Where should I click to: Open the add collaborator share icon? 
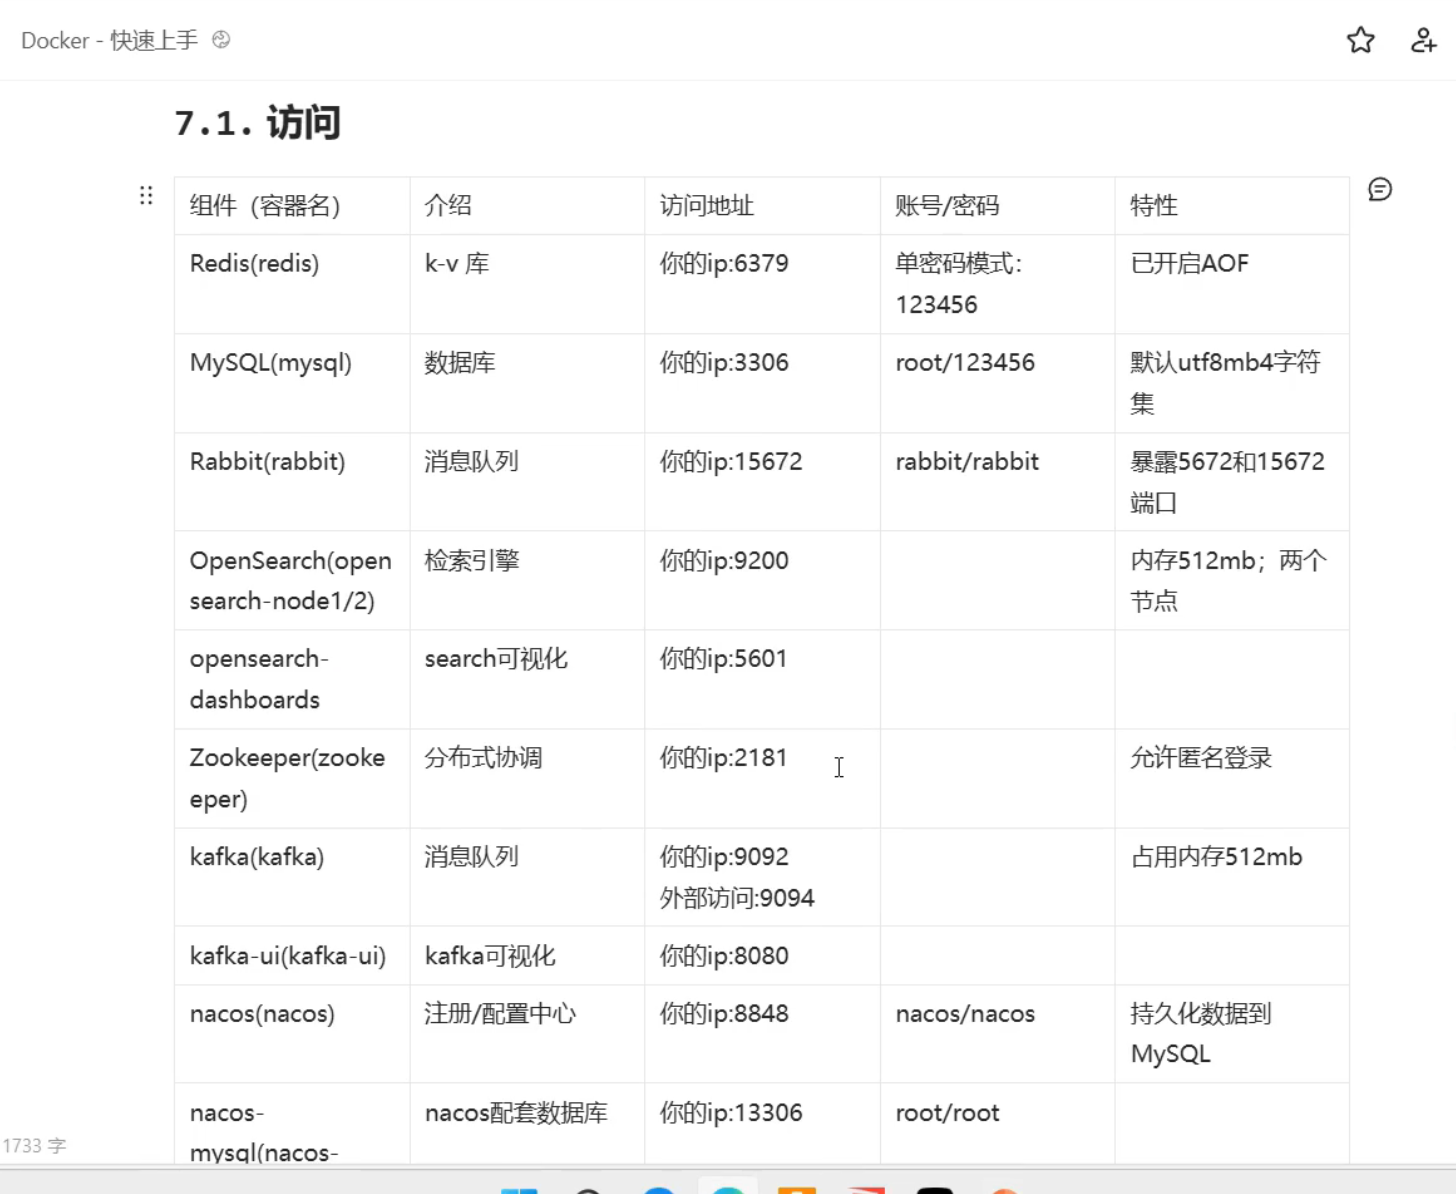point(1423,40)
